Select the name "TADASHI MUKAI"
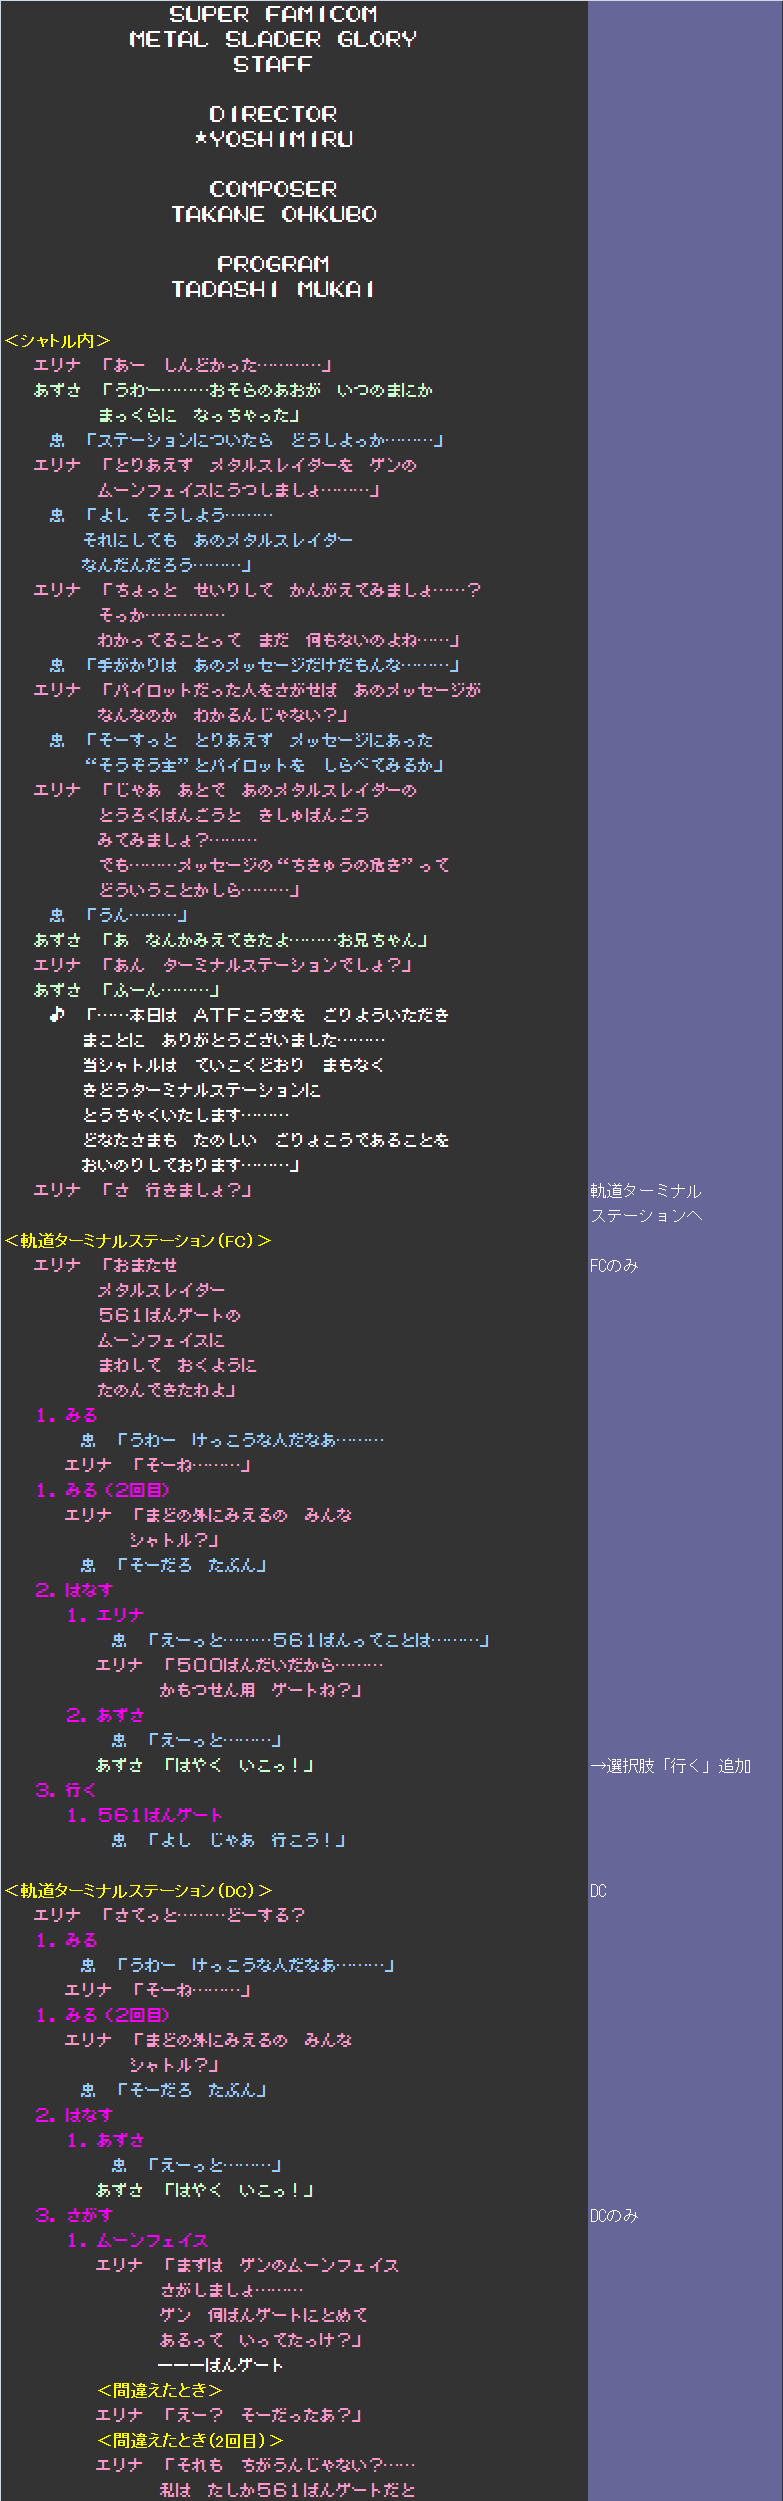783x2501 pixels. 273,289
